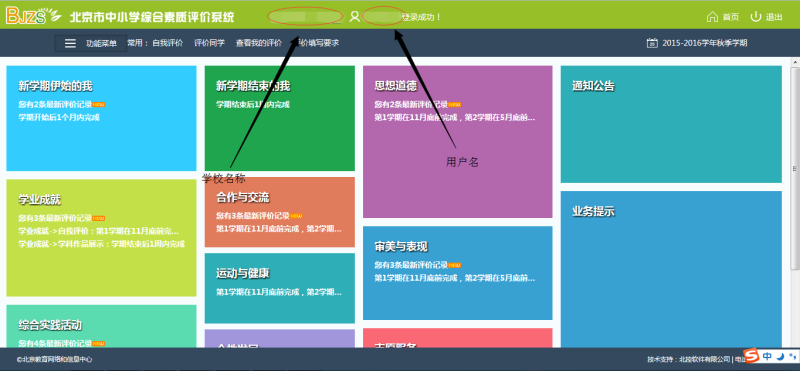Open the 合作与交流 orange tile
The height and width of the screenshot is (371, 800).
click(x=280, y=212)
